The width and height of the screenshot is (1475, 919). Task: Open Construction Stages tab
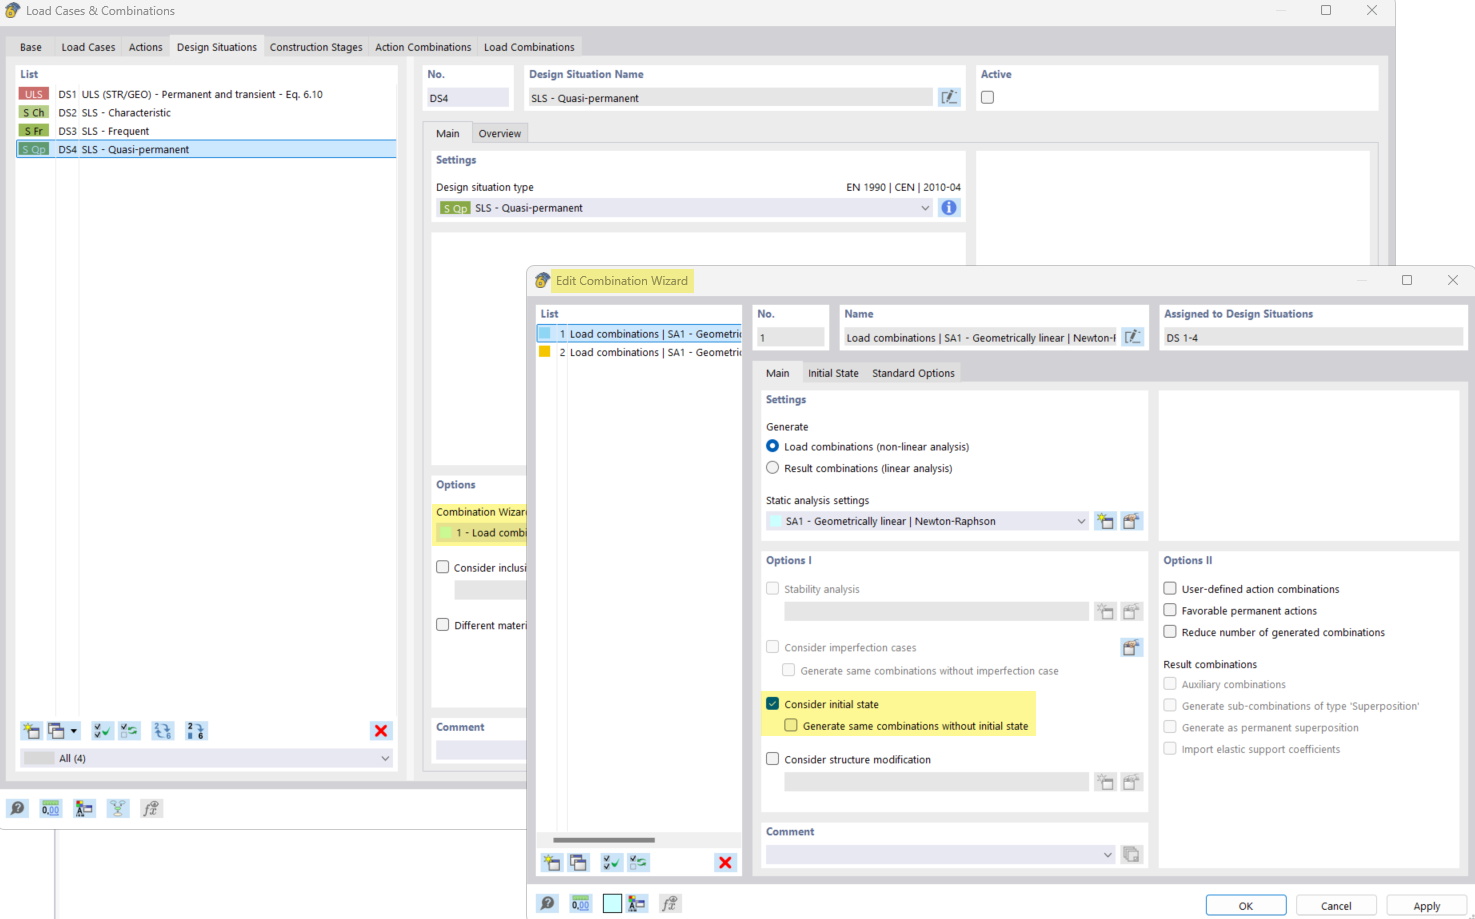click(316, 47)
